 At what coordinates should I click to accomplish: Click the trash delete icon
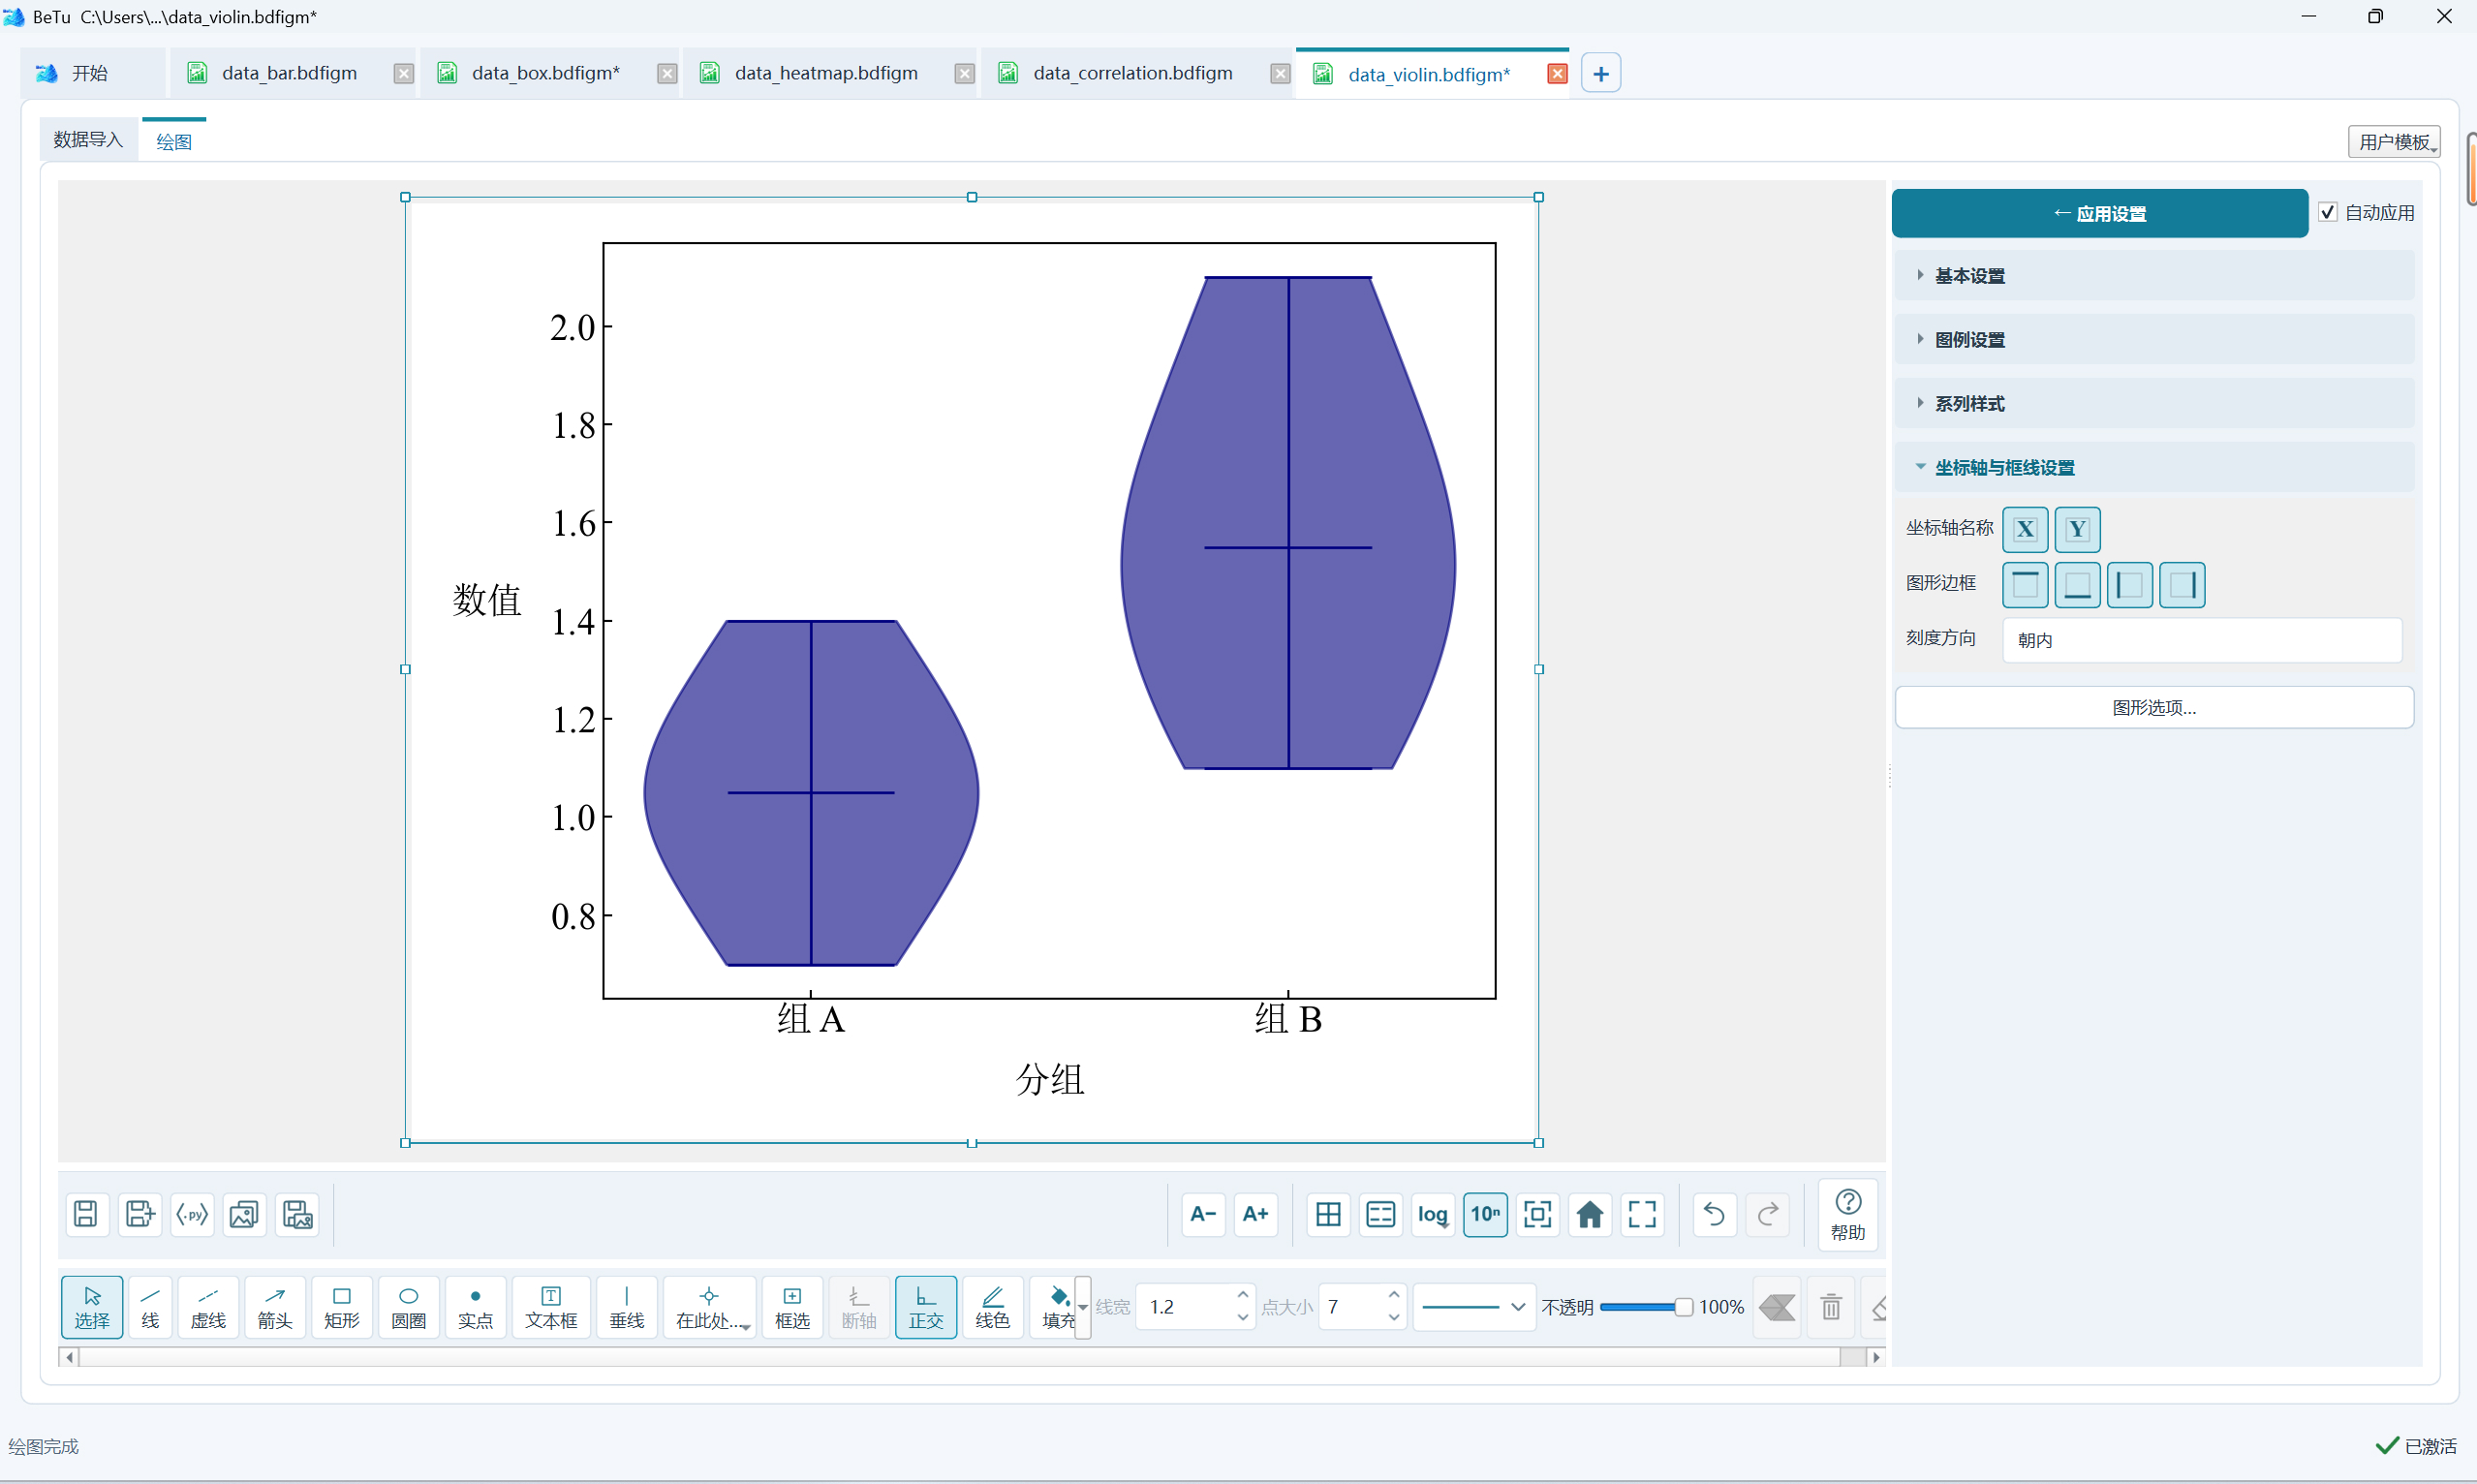pyautogui.click(x=1831, y=1306)
